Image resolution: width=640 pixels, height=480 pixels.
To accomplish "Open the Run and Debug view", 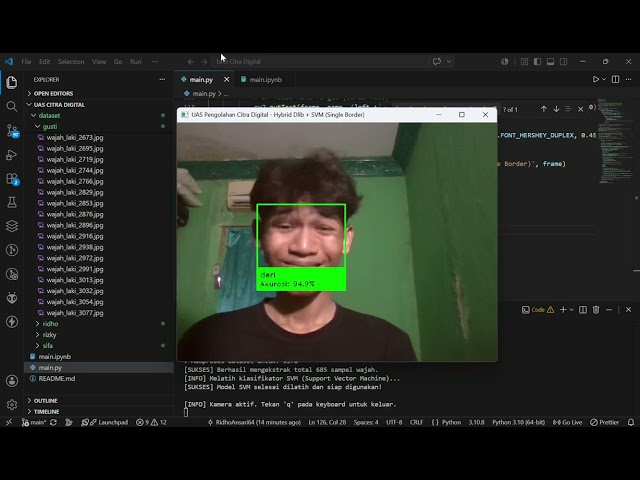I will pos(12,155).
